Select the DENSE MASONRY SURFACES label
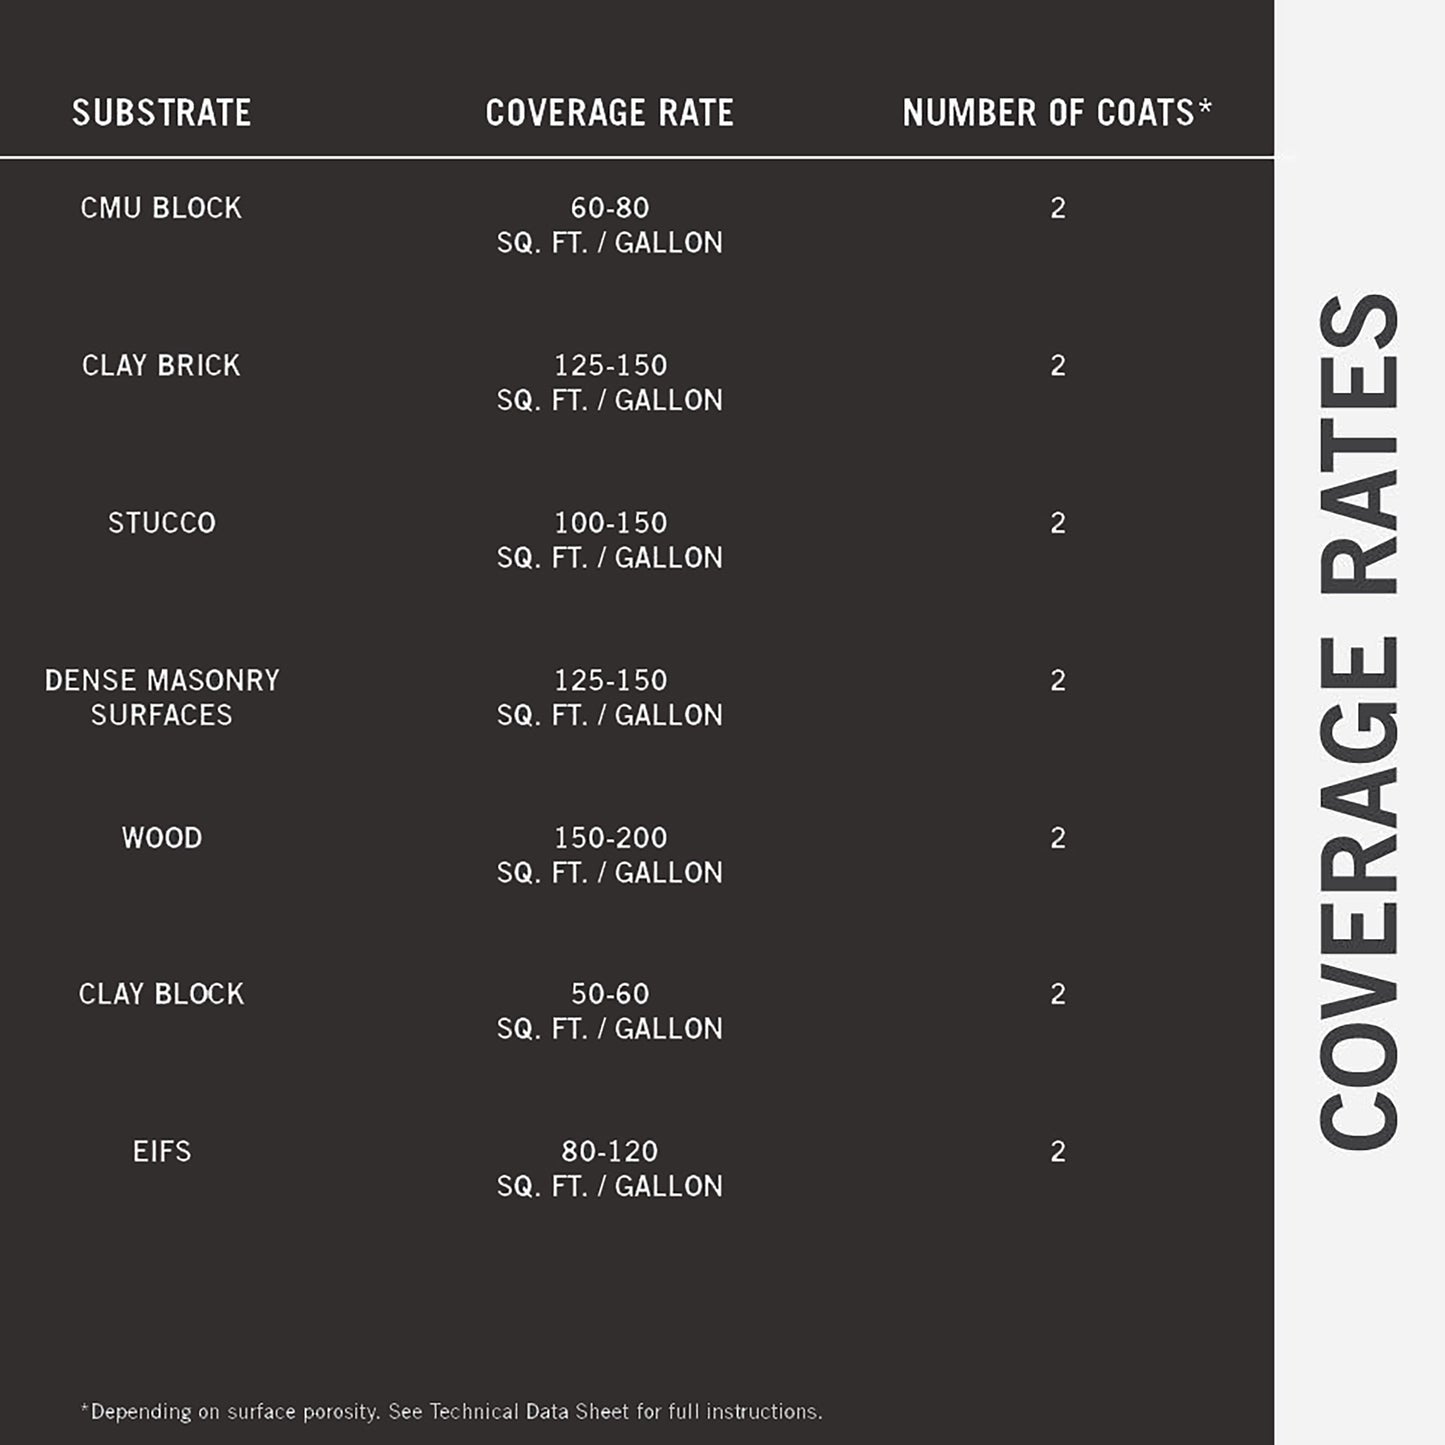The width and height of the screenshot is (1445, 1445). (161, 697)
